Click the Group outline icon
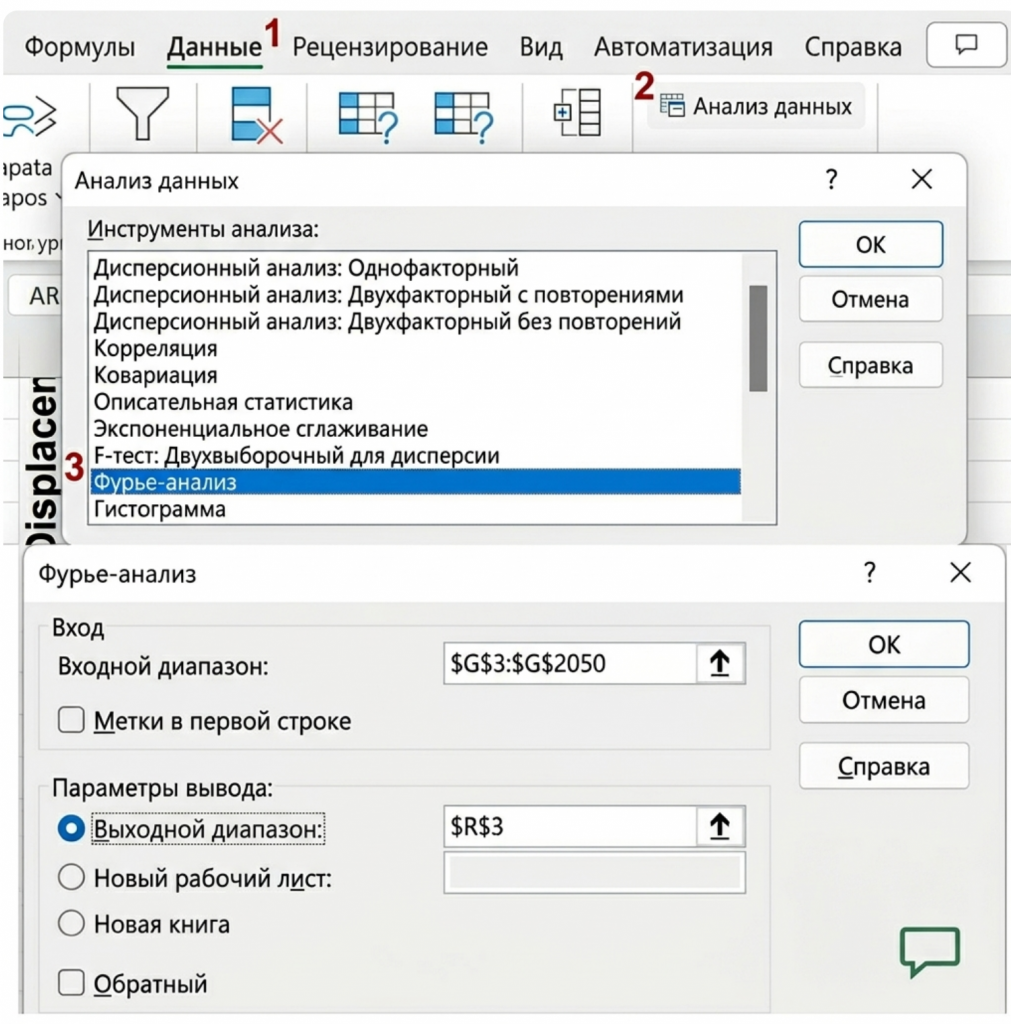This screenshot has height=1024, width=1011. 577,112
